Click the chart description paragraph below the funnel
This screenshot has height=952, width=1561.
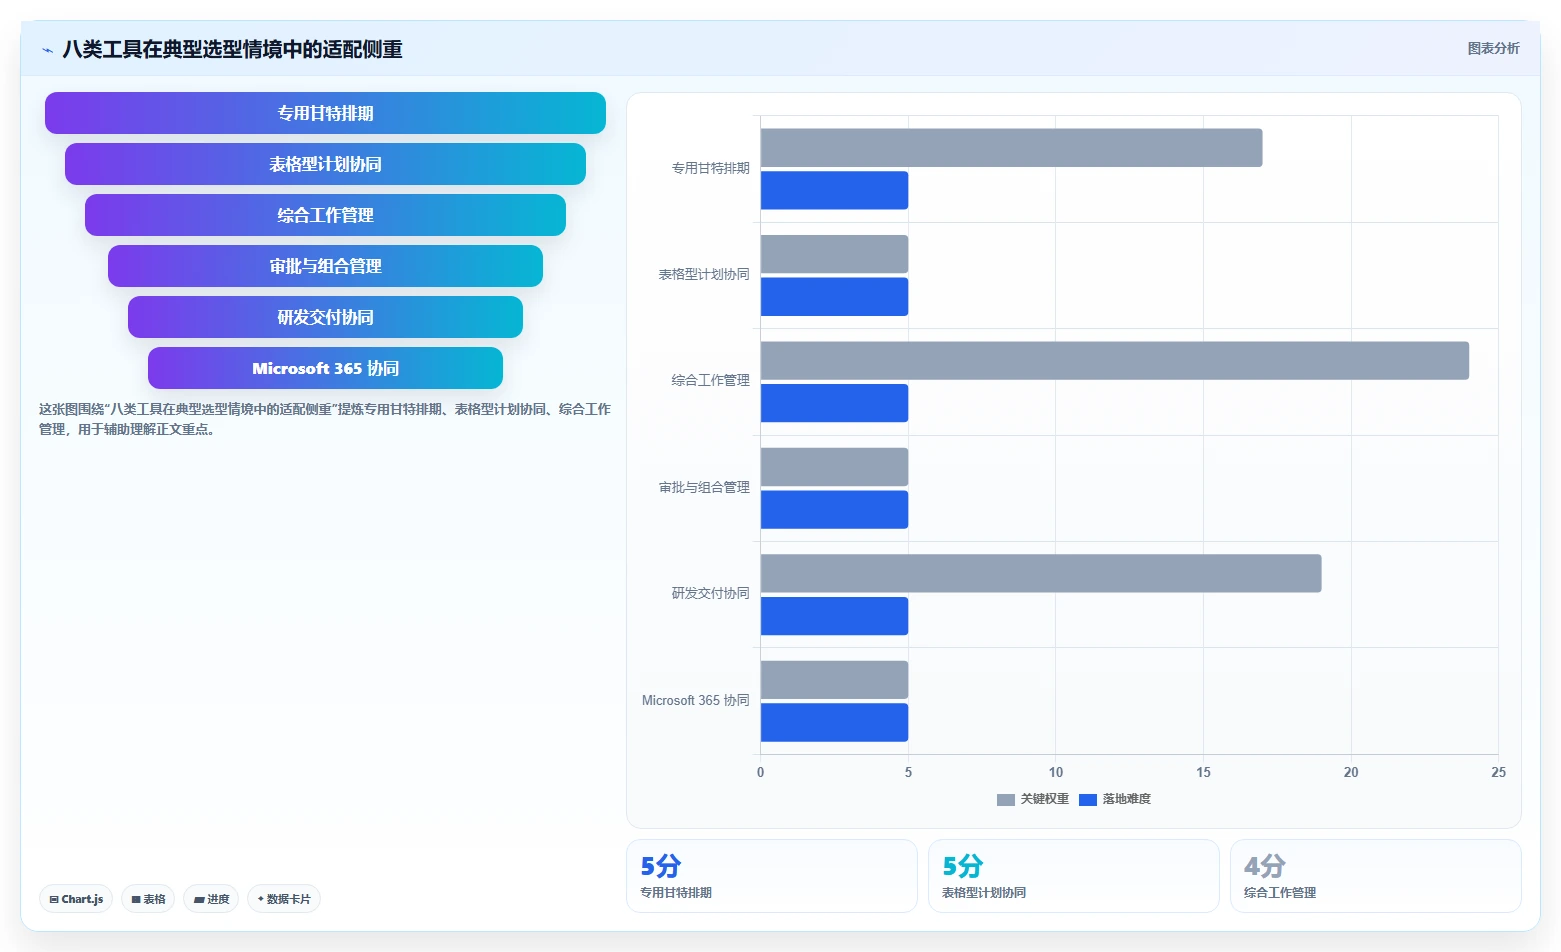coord(324,419)
